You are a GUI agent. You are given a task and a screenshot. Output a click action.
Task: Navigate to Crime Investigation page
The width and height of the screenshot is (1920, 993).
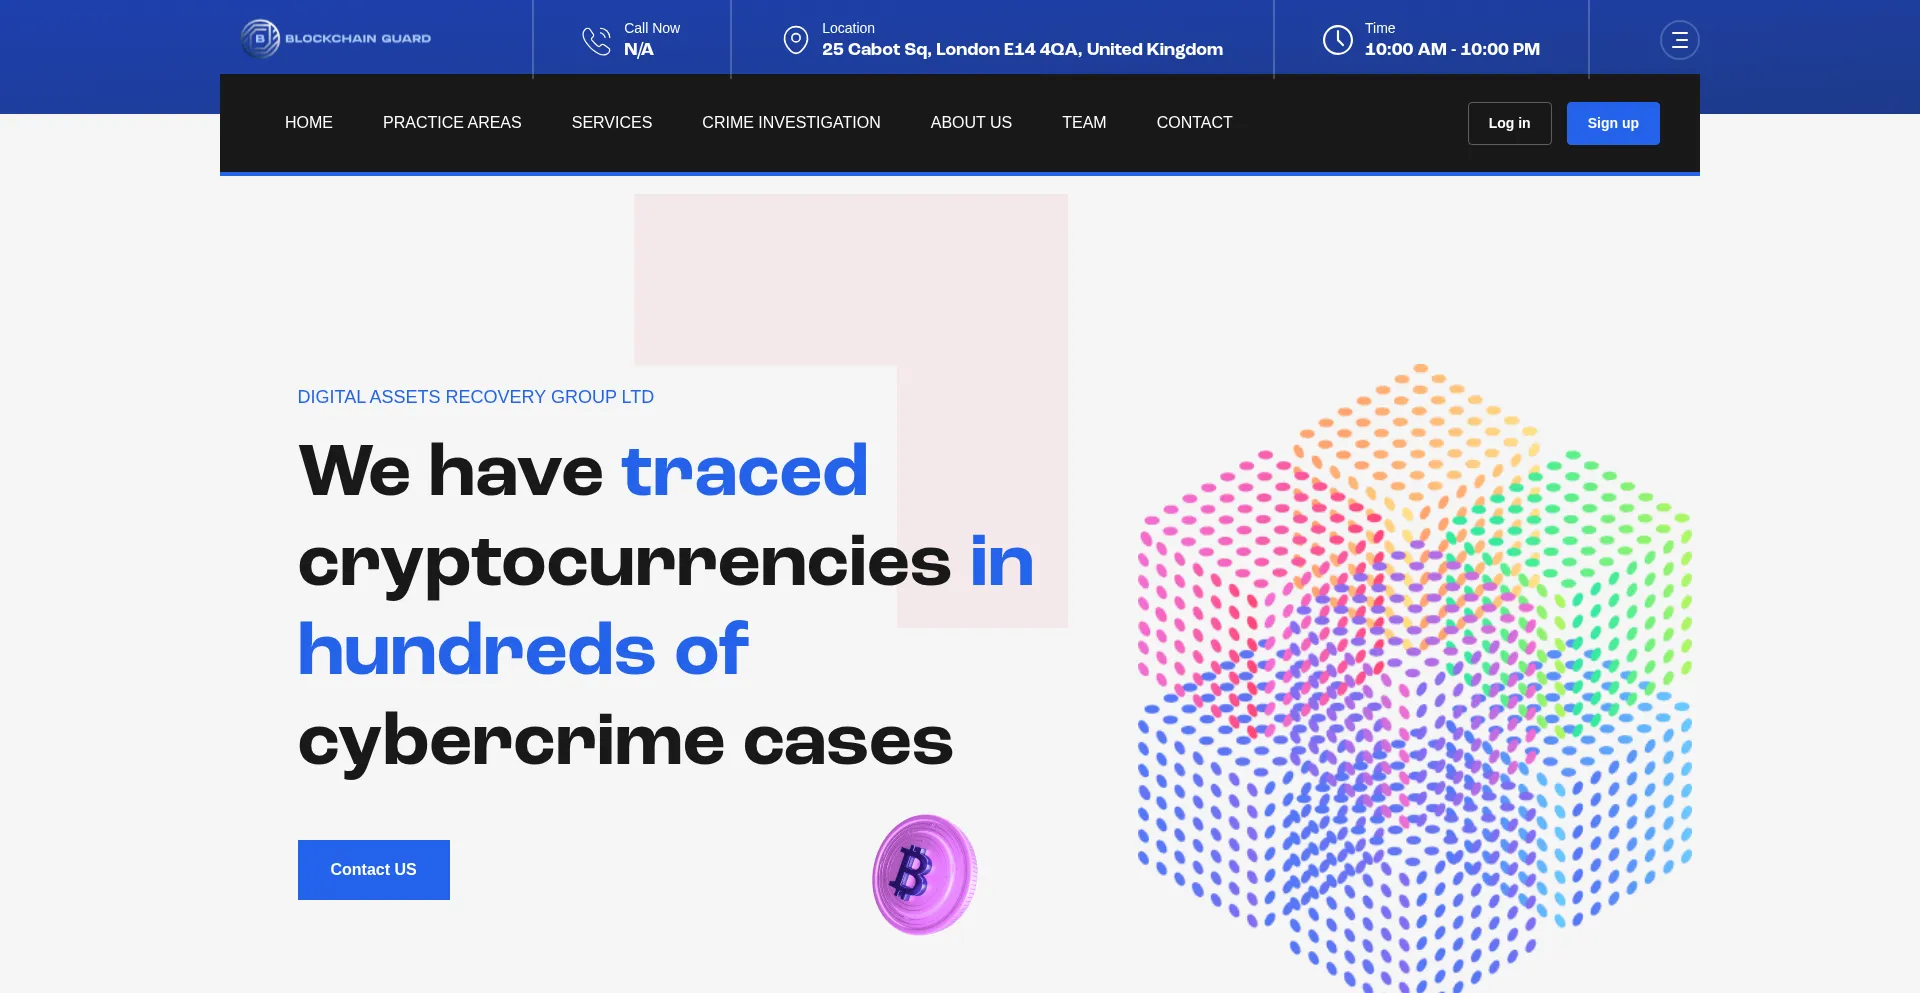pyautogui.click(x=791, y=122)
